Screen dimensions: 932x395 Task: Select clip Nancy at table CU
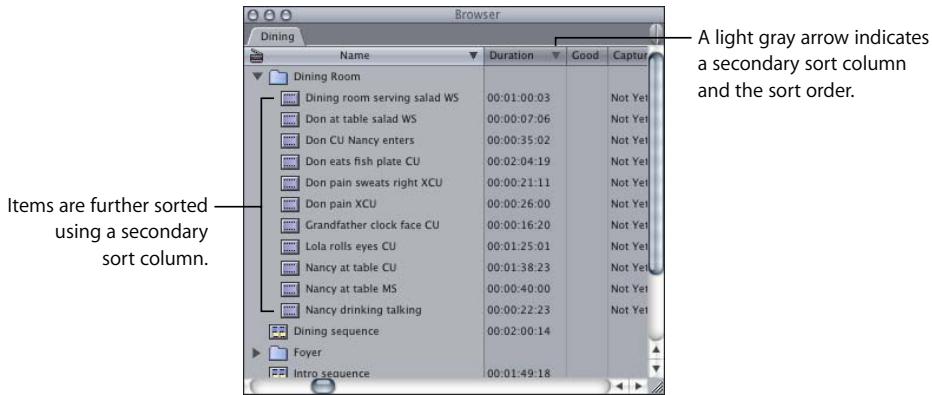pos(350,267)
